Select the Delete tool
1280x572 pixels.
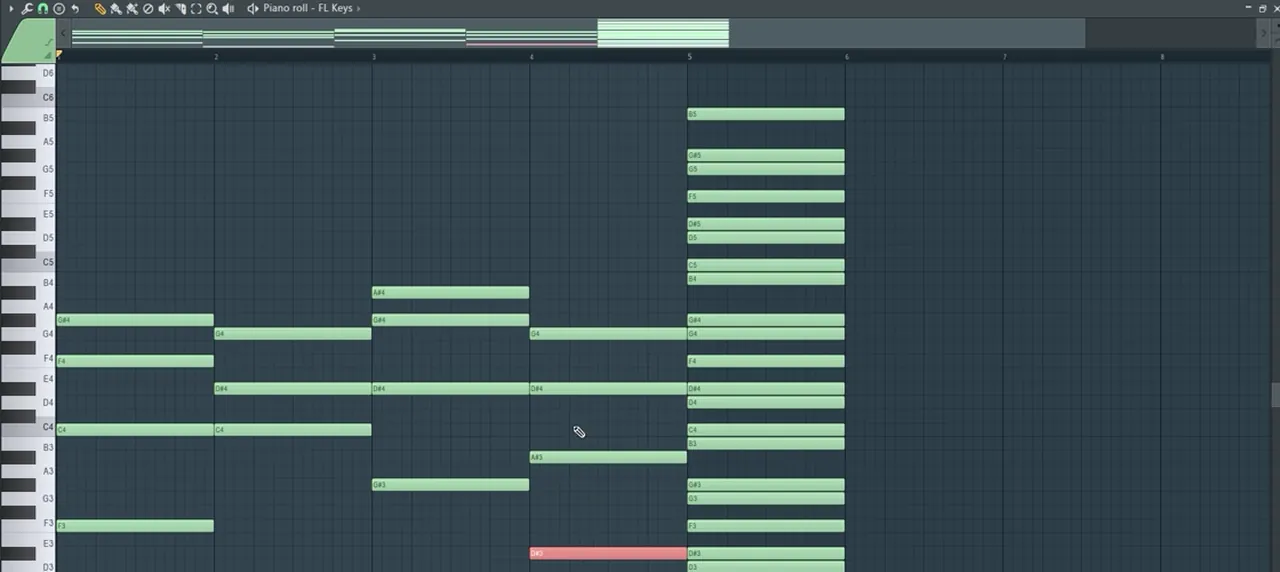(x=148, y=8)
